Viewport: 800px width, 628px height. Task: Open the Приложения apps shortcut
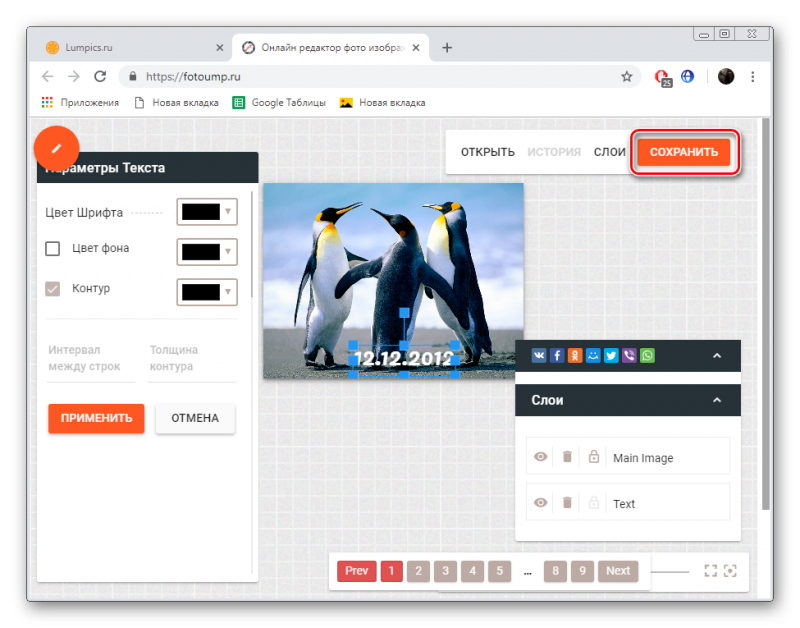click(x=80, y=103)
